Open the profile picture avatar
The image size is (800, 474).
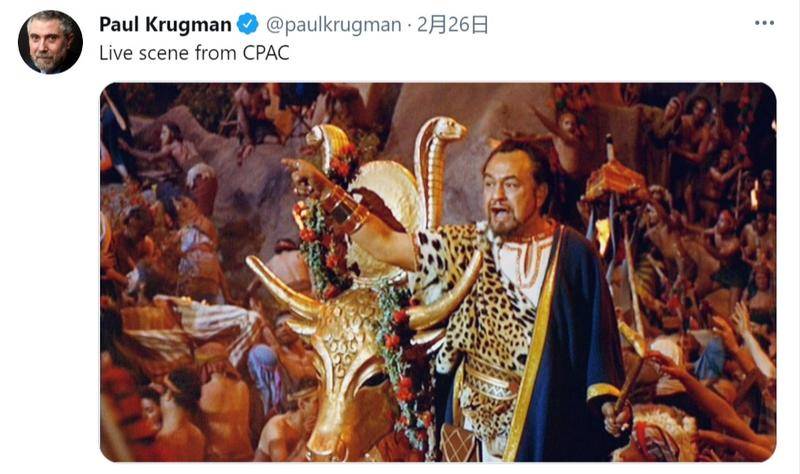click(x=51, y=42)
